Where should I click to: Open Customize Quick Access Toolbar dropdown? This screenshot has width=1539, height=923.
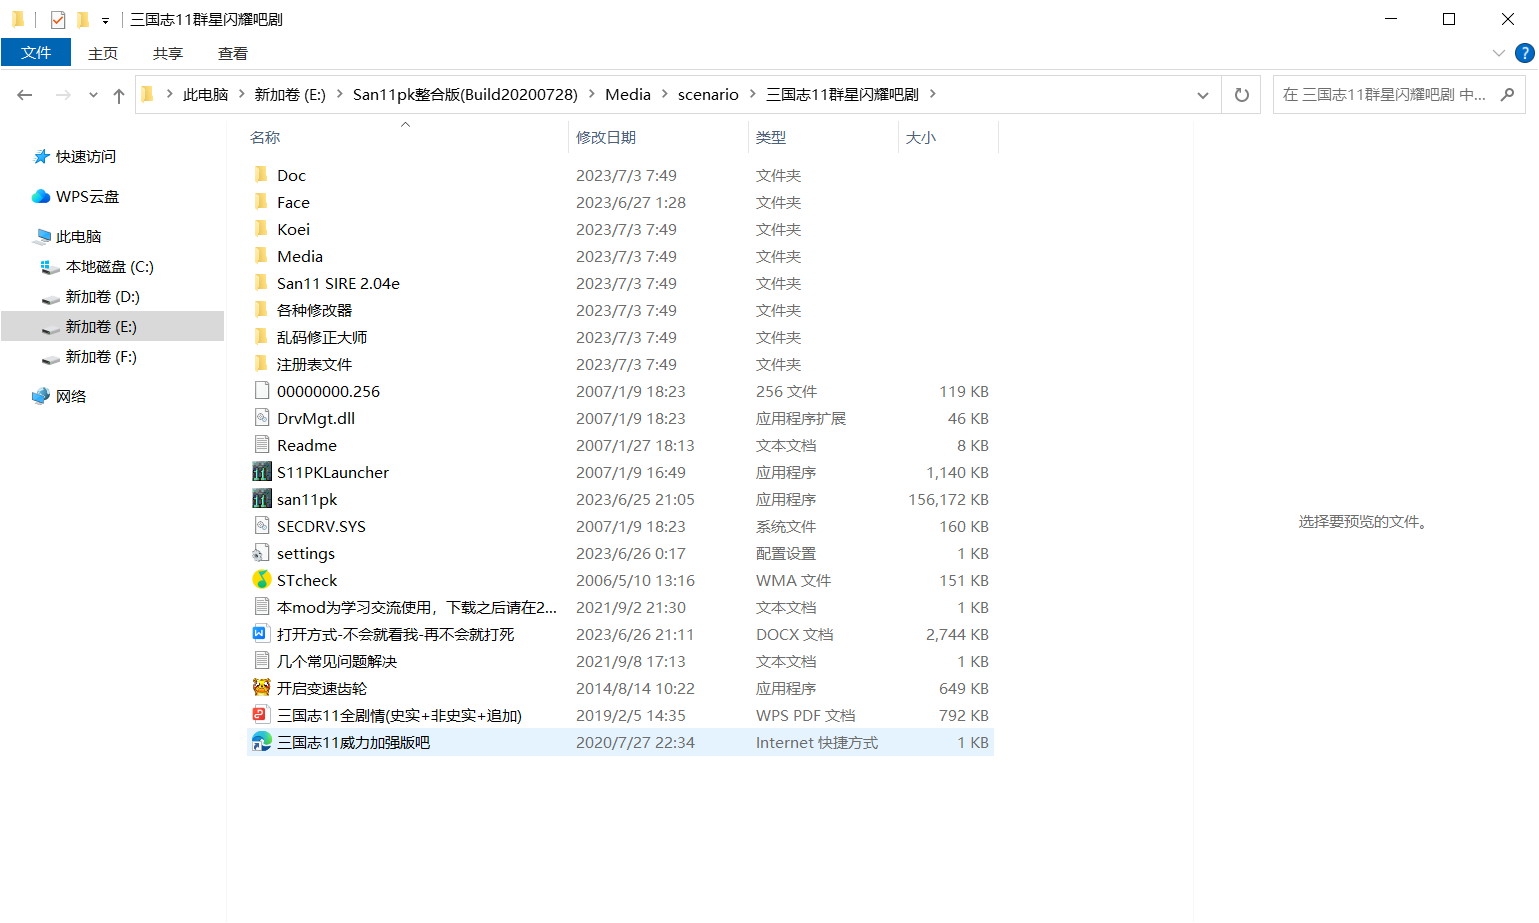(105, 20)
